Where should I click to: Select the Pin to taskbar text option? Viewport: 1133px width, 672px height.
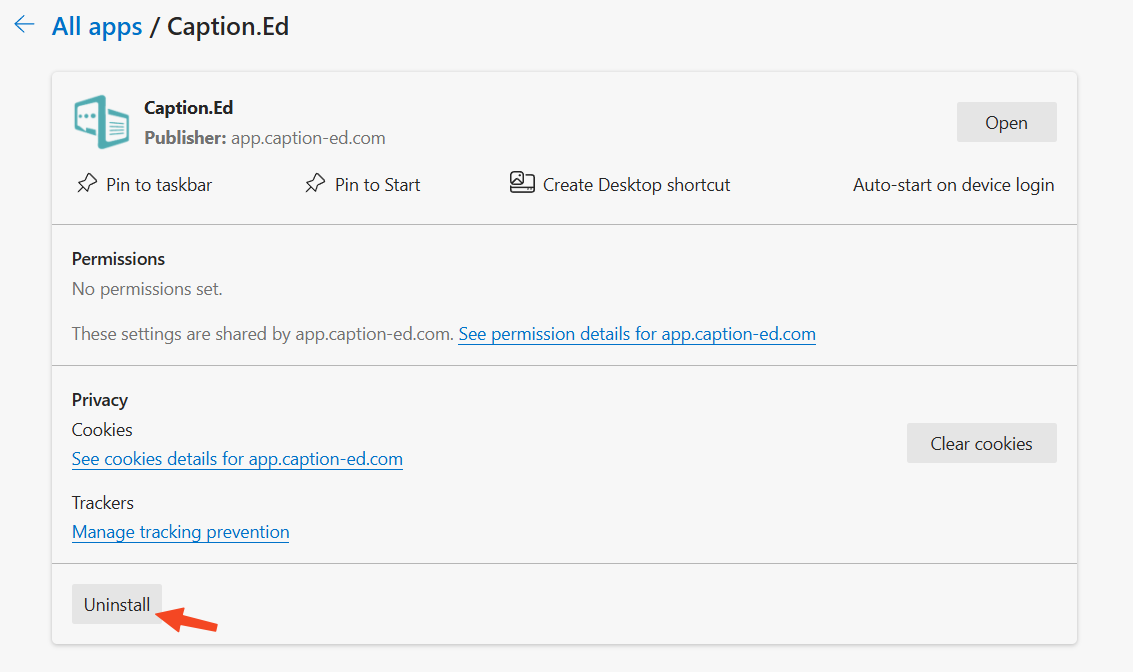pos(159,185)
